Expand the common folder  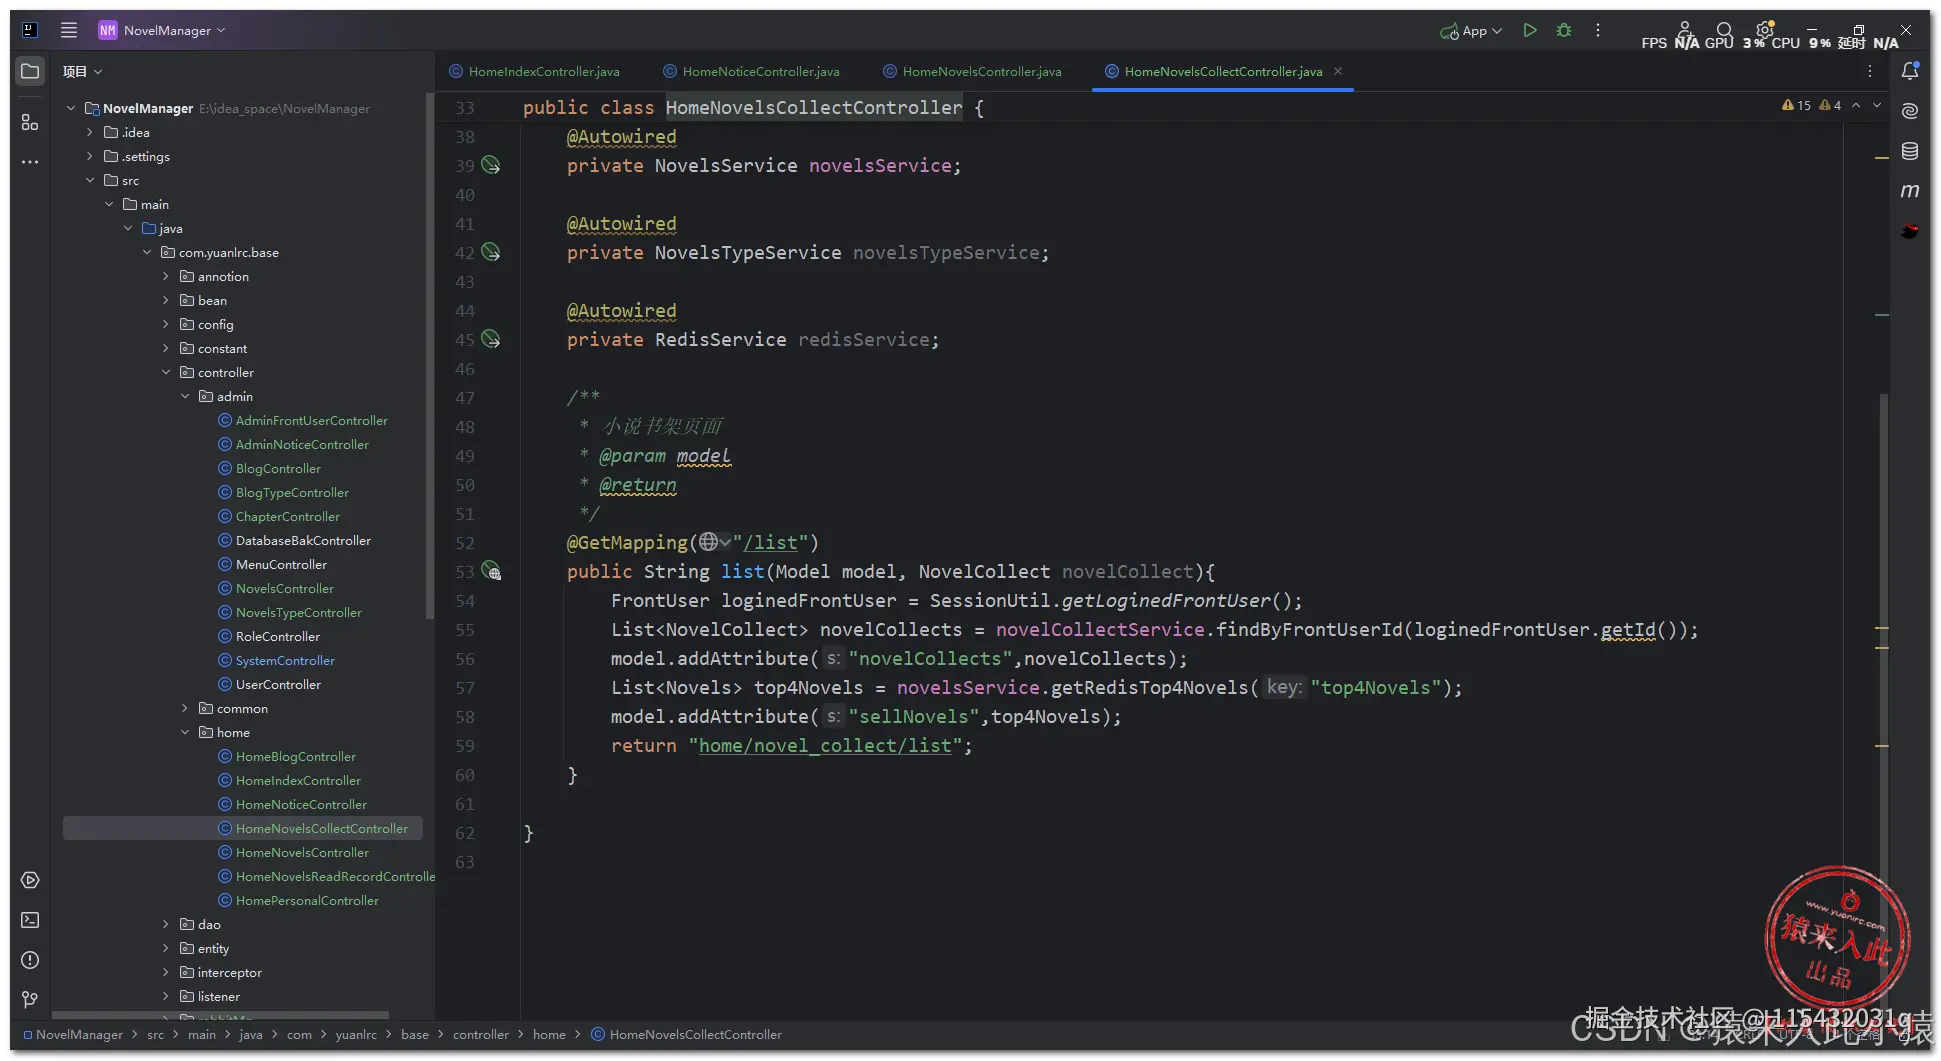click(185, 708)
